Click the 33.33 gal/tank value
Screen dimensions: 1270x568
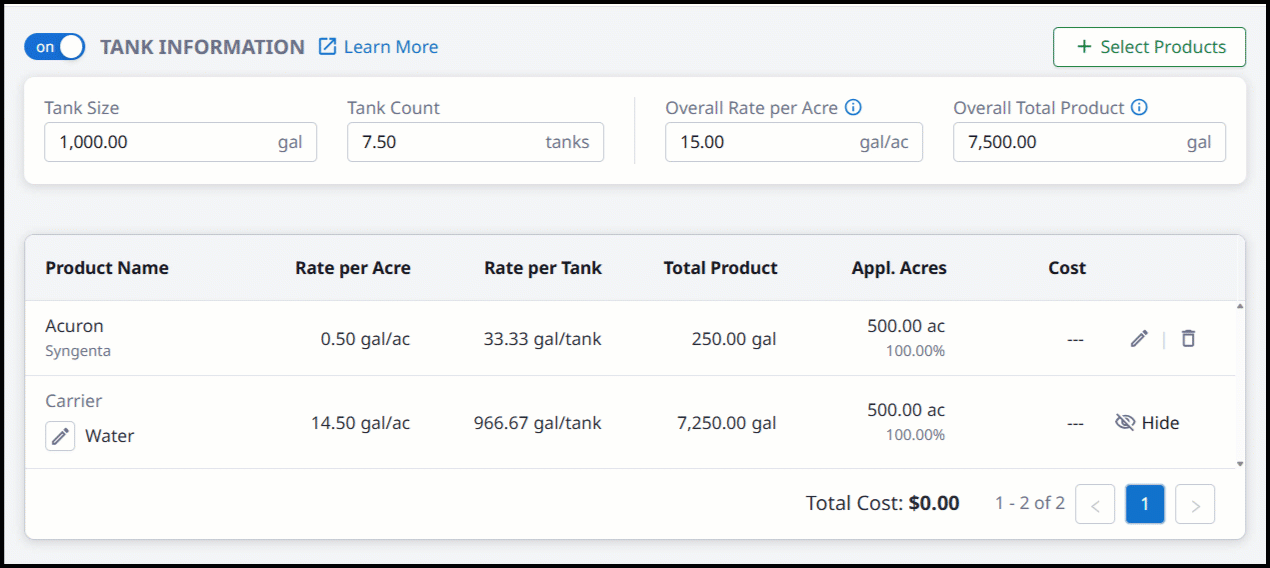point(543,339)
